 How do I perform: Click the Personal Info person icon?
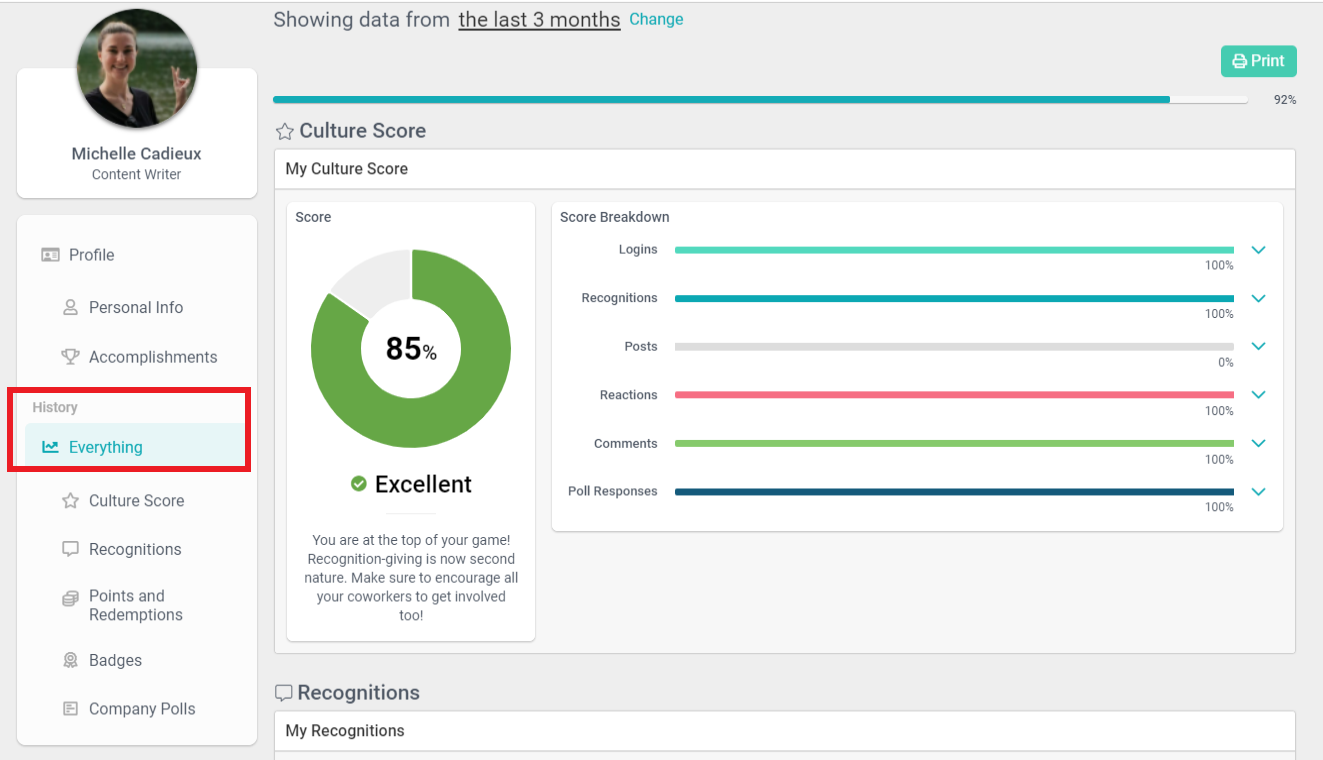click(x=70, y=308)
